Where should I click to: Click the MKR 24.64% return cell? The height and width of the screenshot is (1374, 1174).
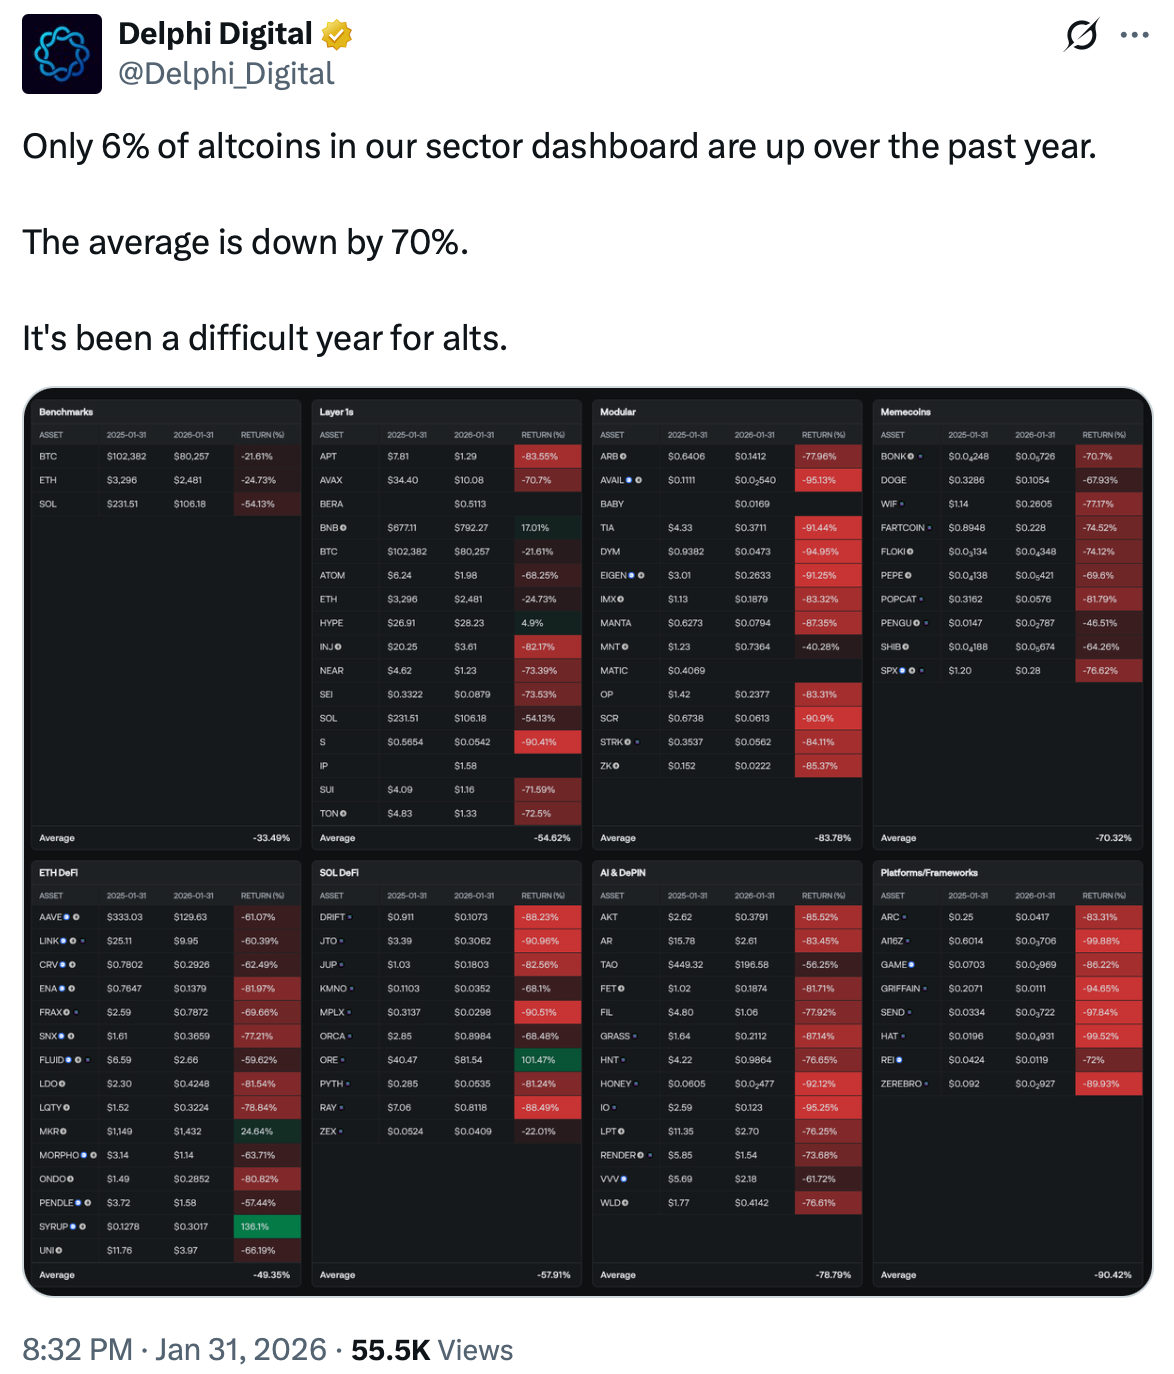tap(267, 1132)
